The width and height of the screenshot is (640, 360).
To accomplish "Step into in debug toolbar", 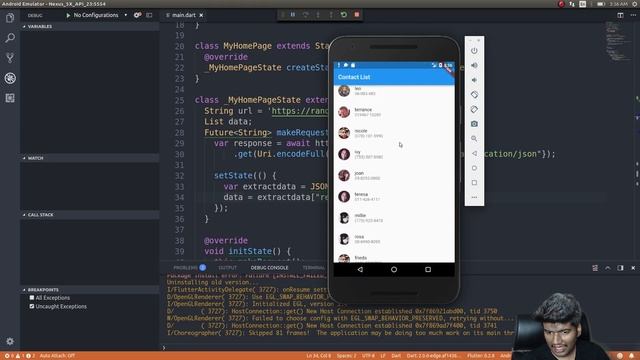I will (x=318, y=15).
